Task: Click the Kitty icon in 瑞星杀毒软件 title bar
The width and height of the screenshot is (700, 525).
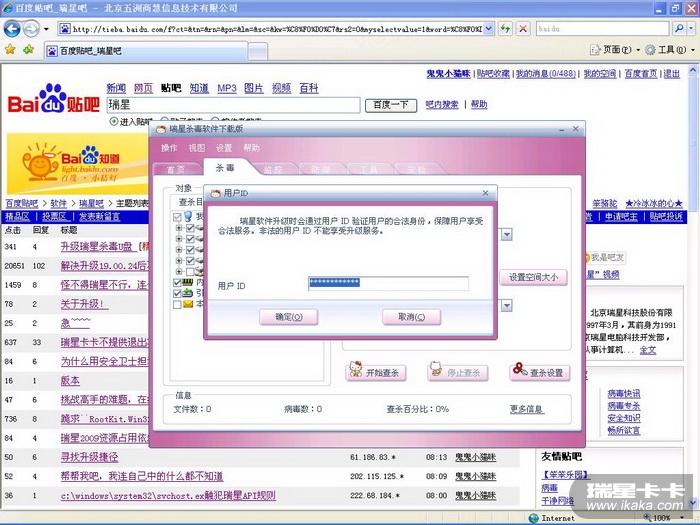Action: [161, 129]
